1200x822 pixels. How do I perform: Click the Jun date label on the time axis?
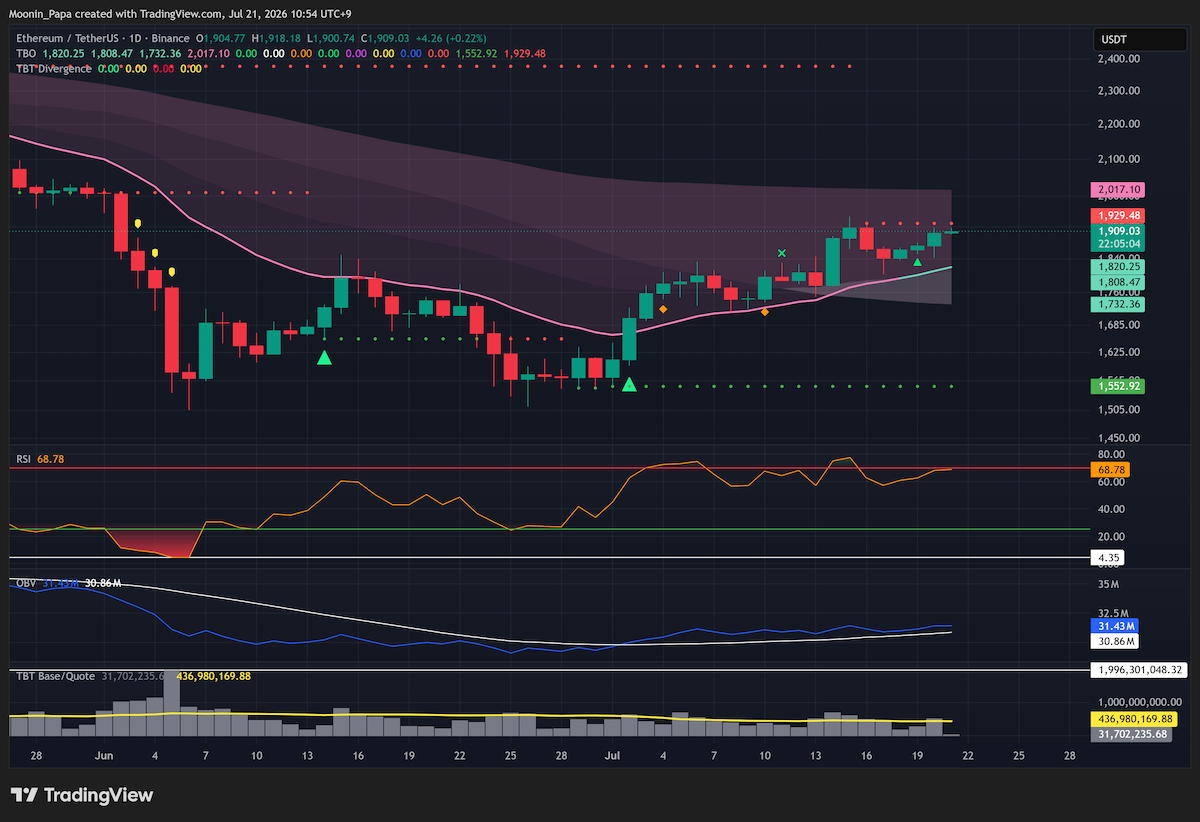point(102,757)
